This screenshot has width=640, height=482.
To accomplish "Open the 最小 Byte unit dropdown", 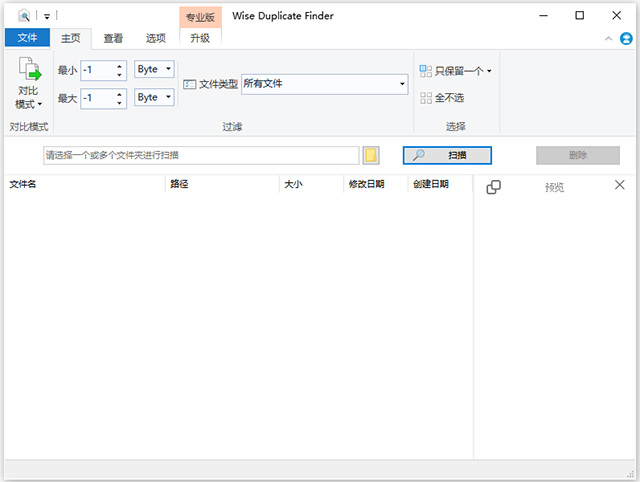I will 154,69.
